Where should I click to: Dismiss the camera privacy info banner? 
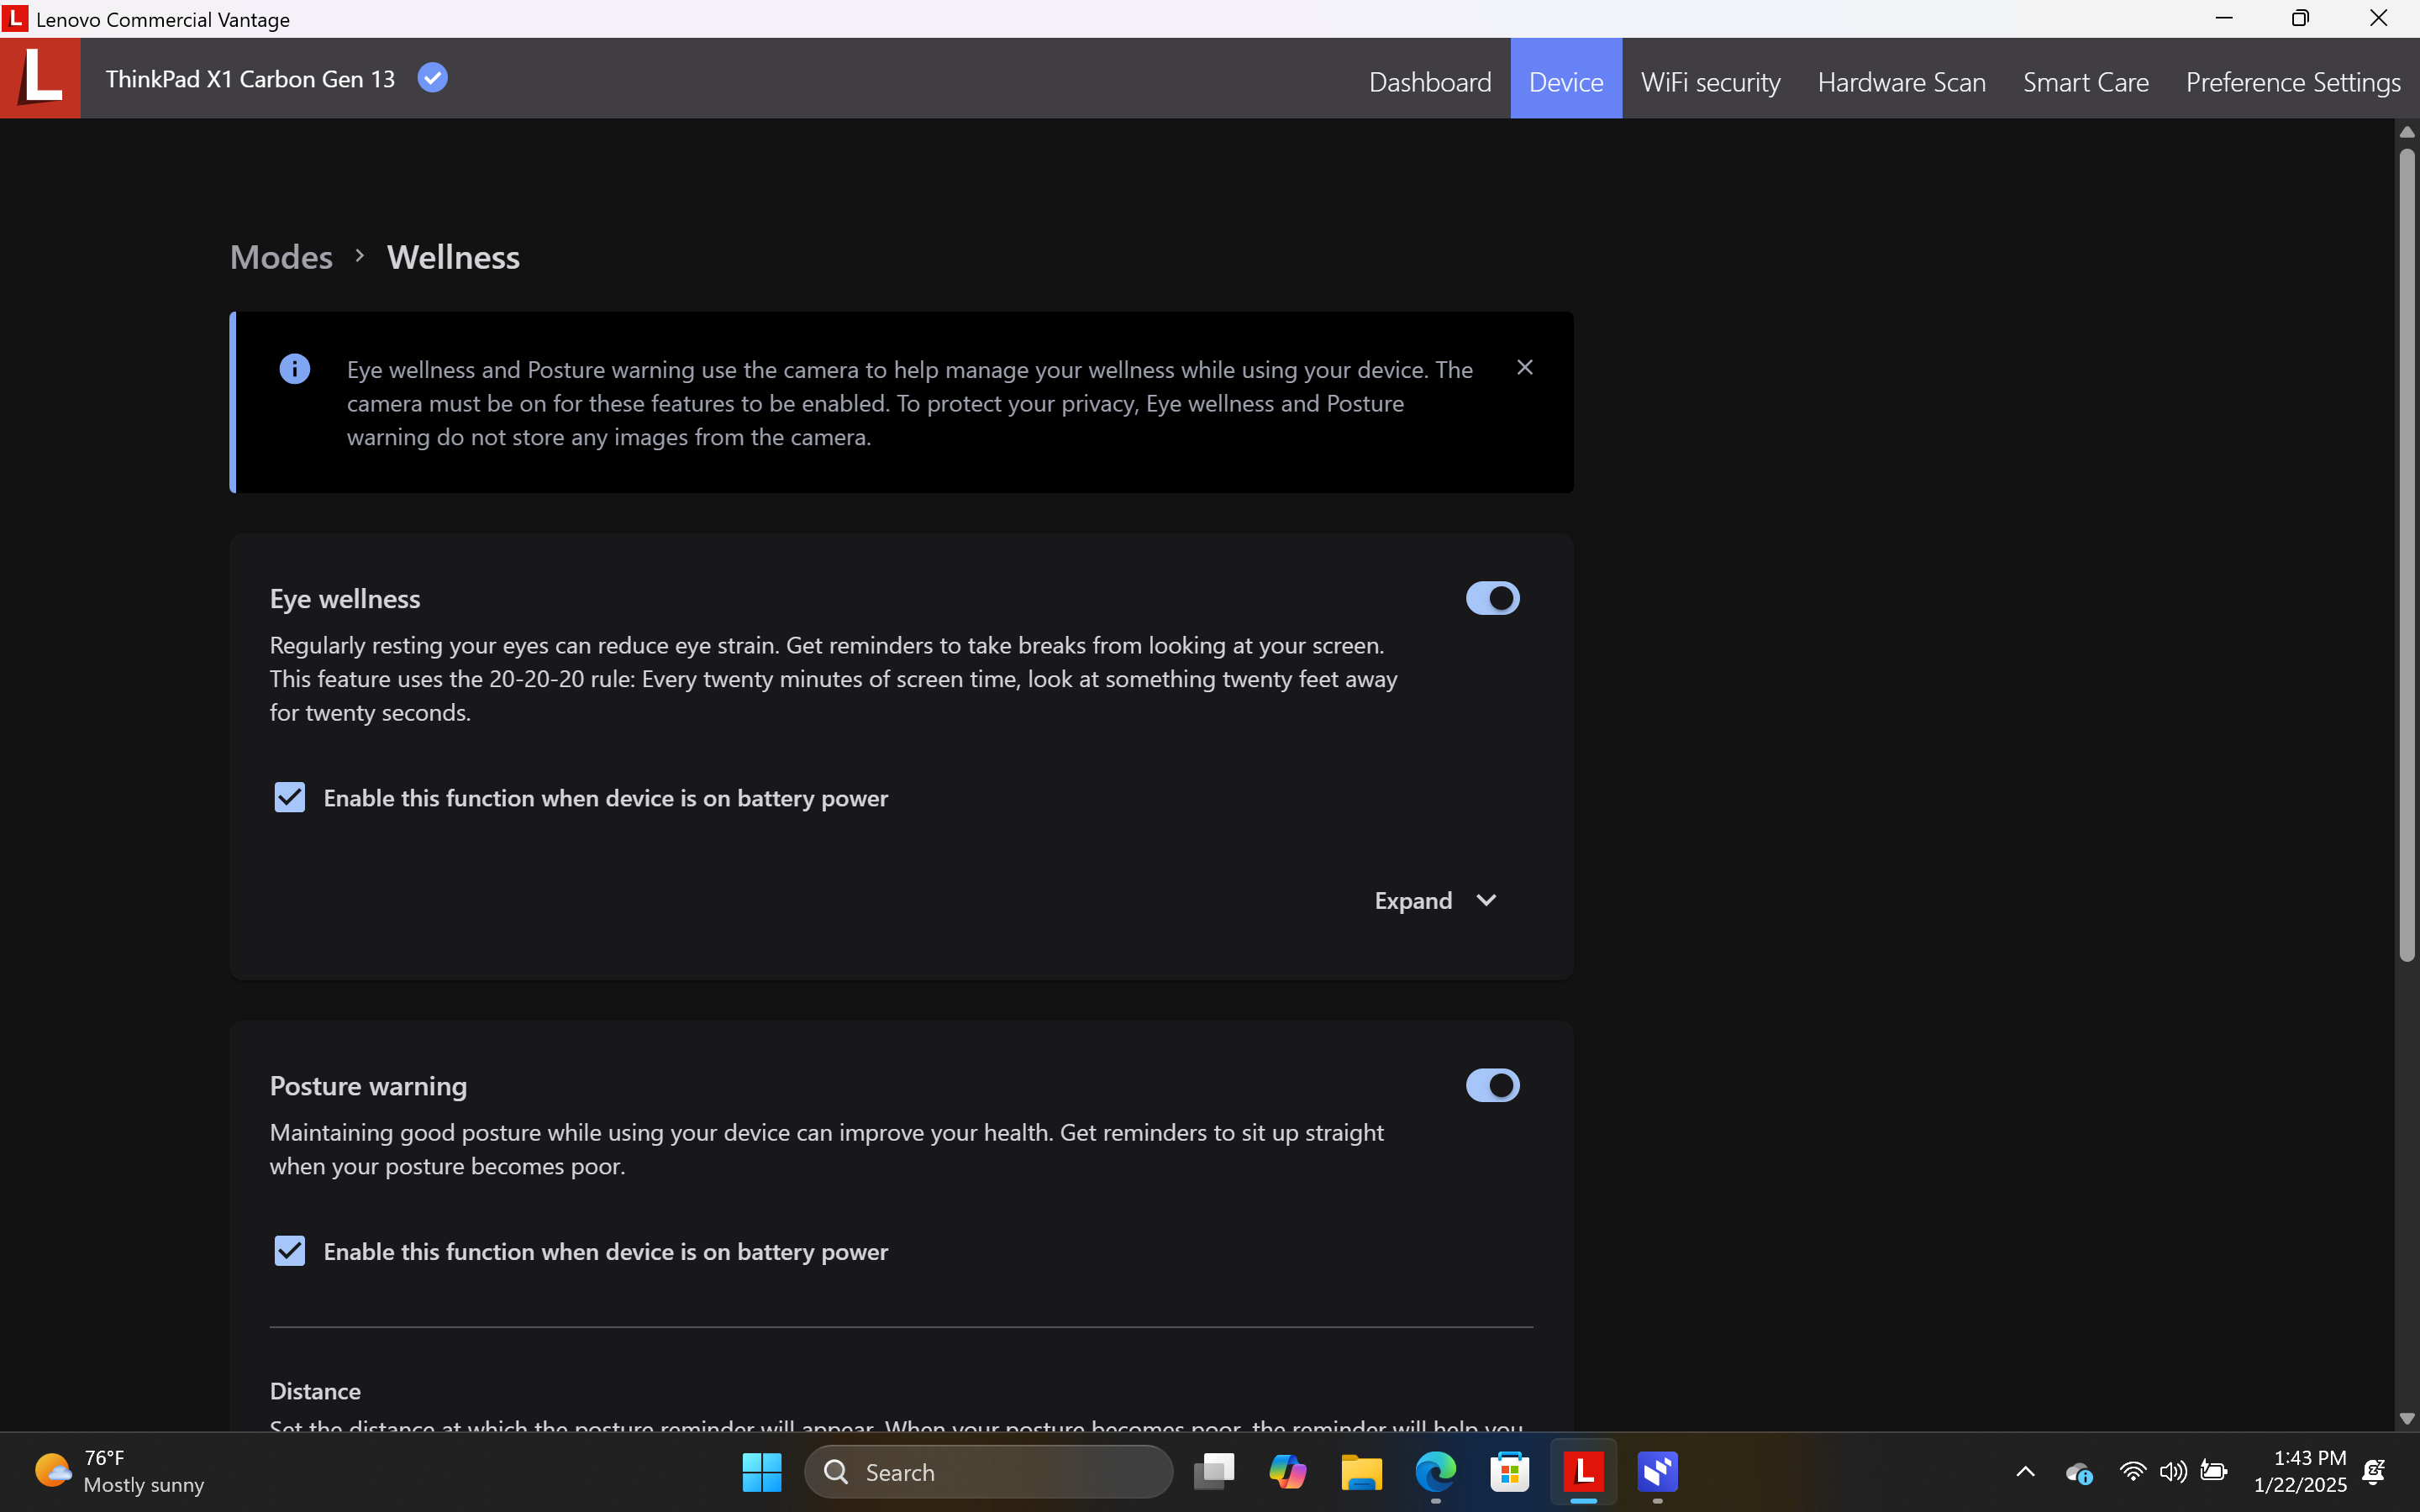tap(1524, 368)
